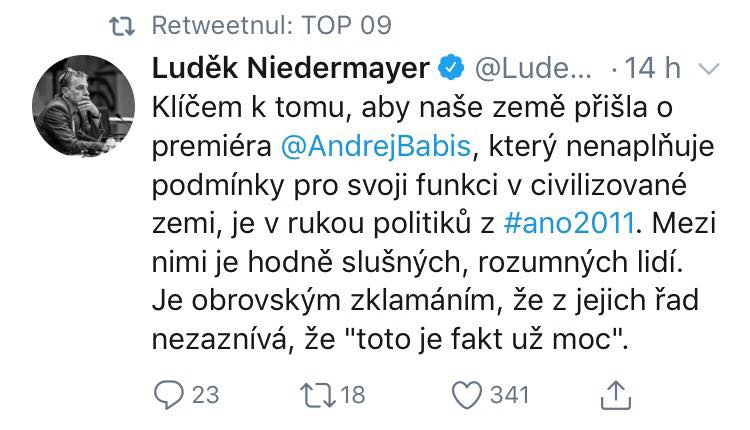Click the retweet arrows icon beside Retweetnul

pos(122,26)
